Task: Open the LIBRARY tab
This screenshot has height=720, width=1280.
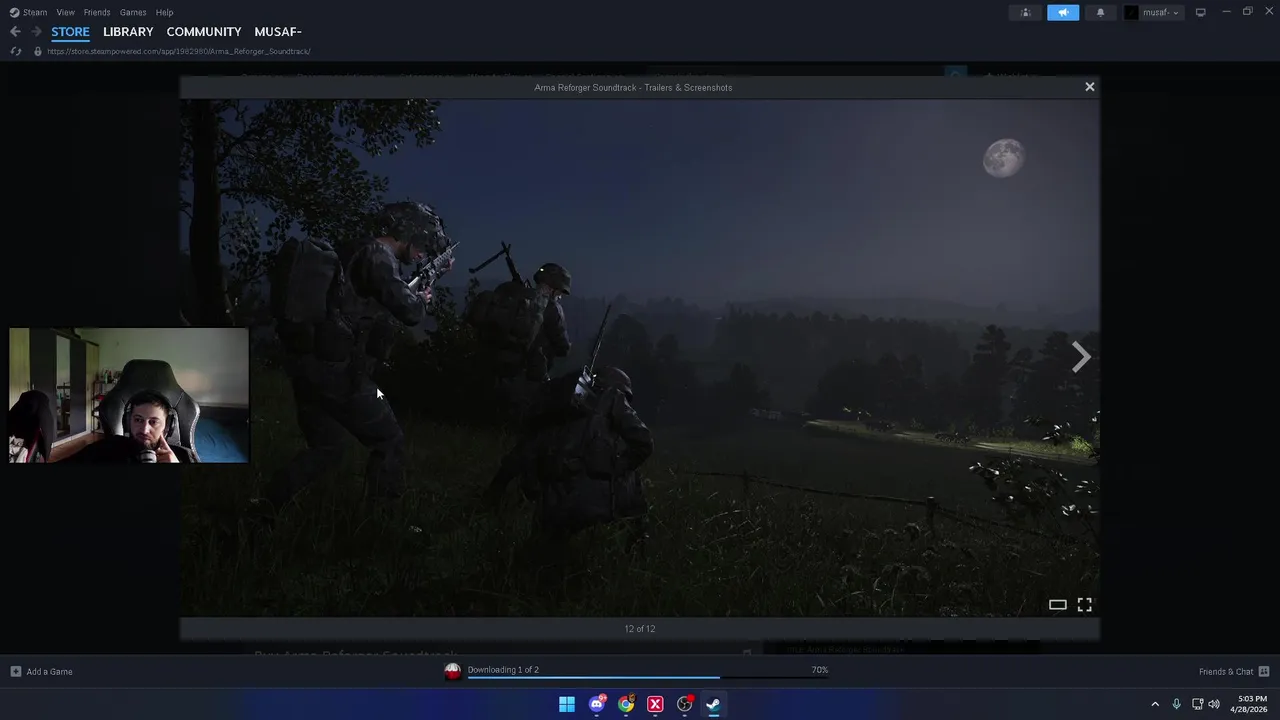Action: pyautogui.click(x=128, y=32)
